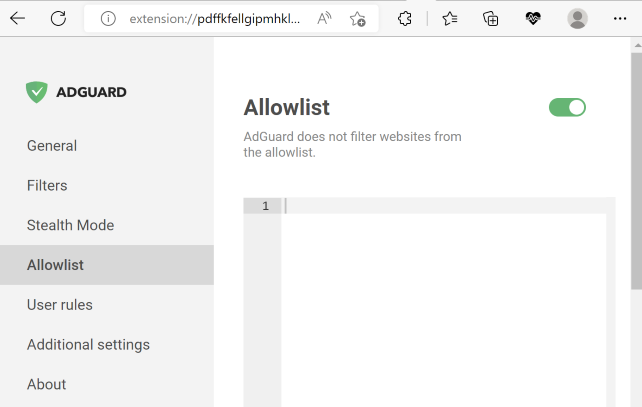Select Allowlist in the sidebar
The image size is (642, 407).
[107, 265]
